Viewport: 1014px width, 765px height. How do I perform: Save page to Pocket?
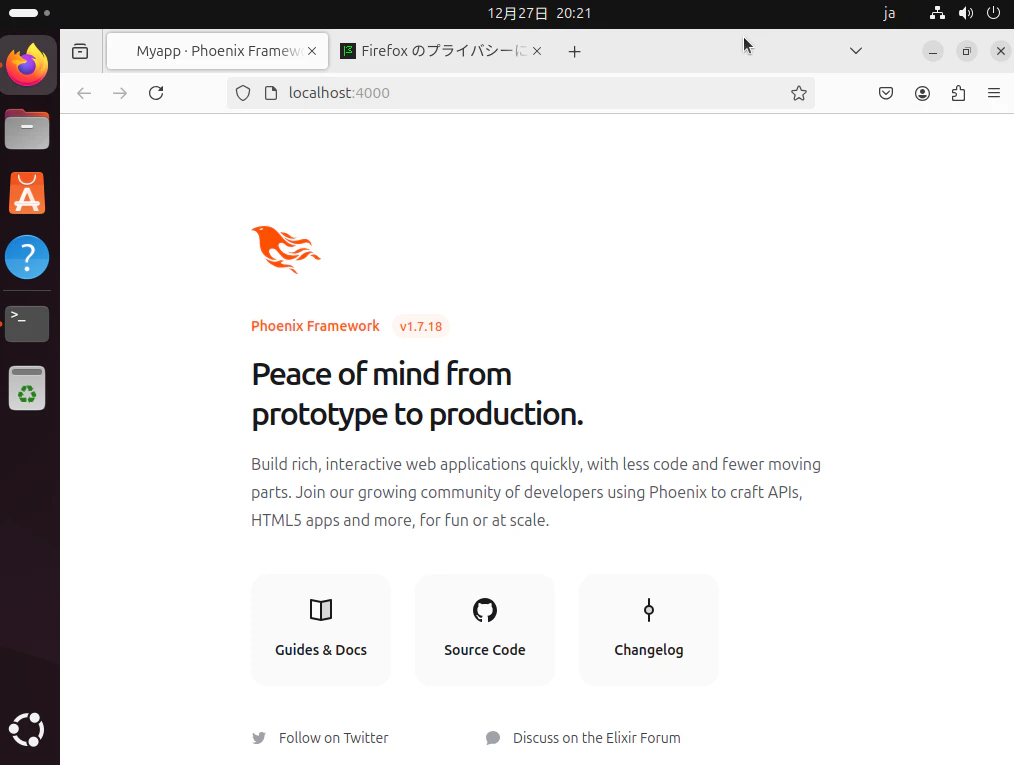[x=886, y=93]
